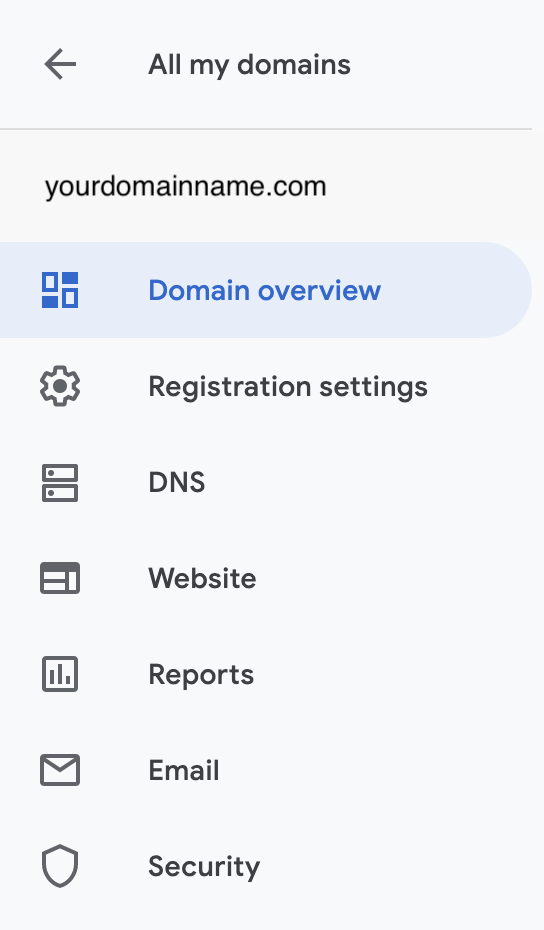
Task: Go to the Security section label
Action: pos(204,867)
